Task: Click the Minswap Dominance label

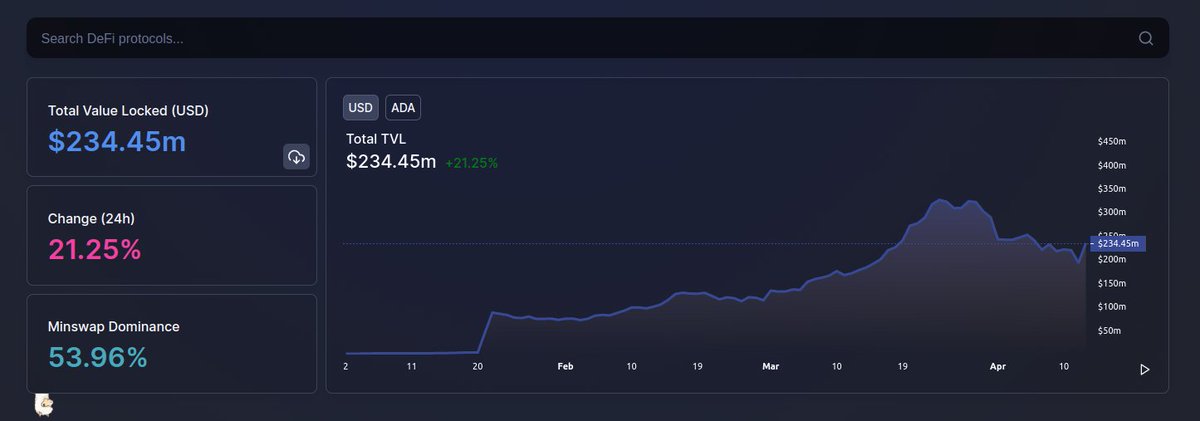Action: click(114, 326)
